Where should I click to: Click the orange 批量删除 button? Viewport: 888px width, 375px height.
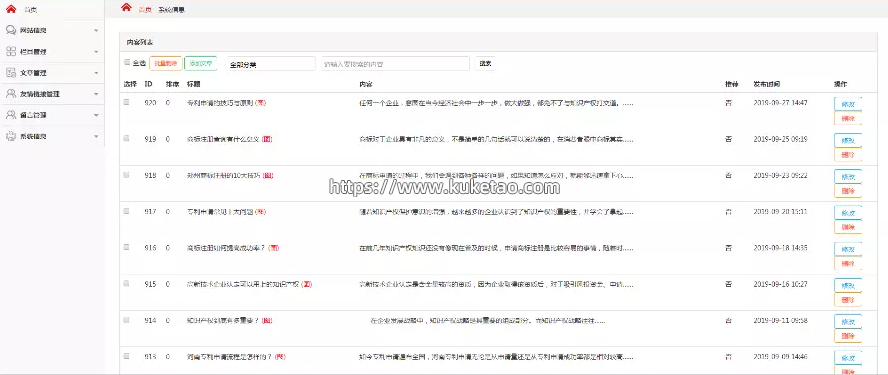click(165, 63)
